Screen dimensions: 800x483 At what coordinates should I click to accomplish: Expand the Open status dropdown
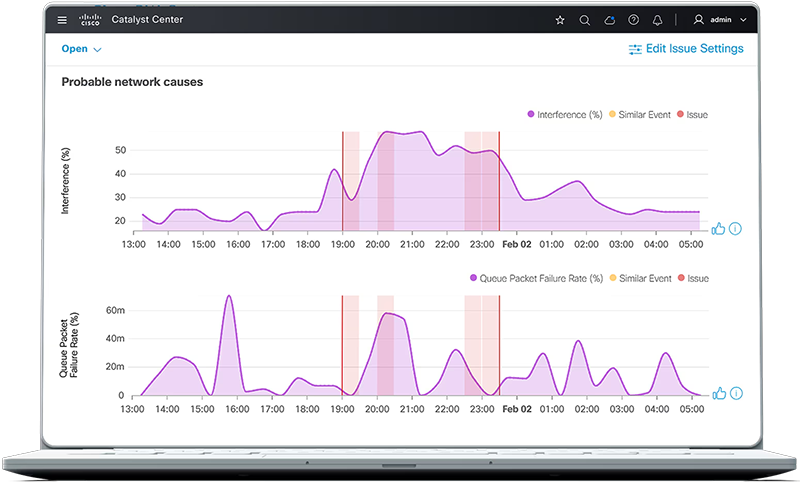pos(82,49)
